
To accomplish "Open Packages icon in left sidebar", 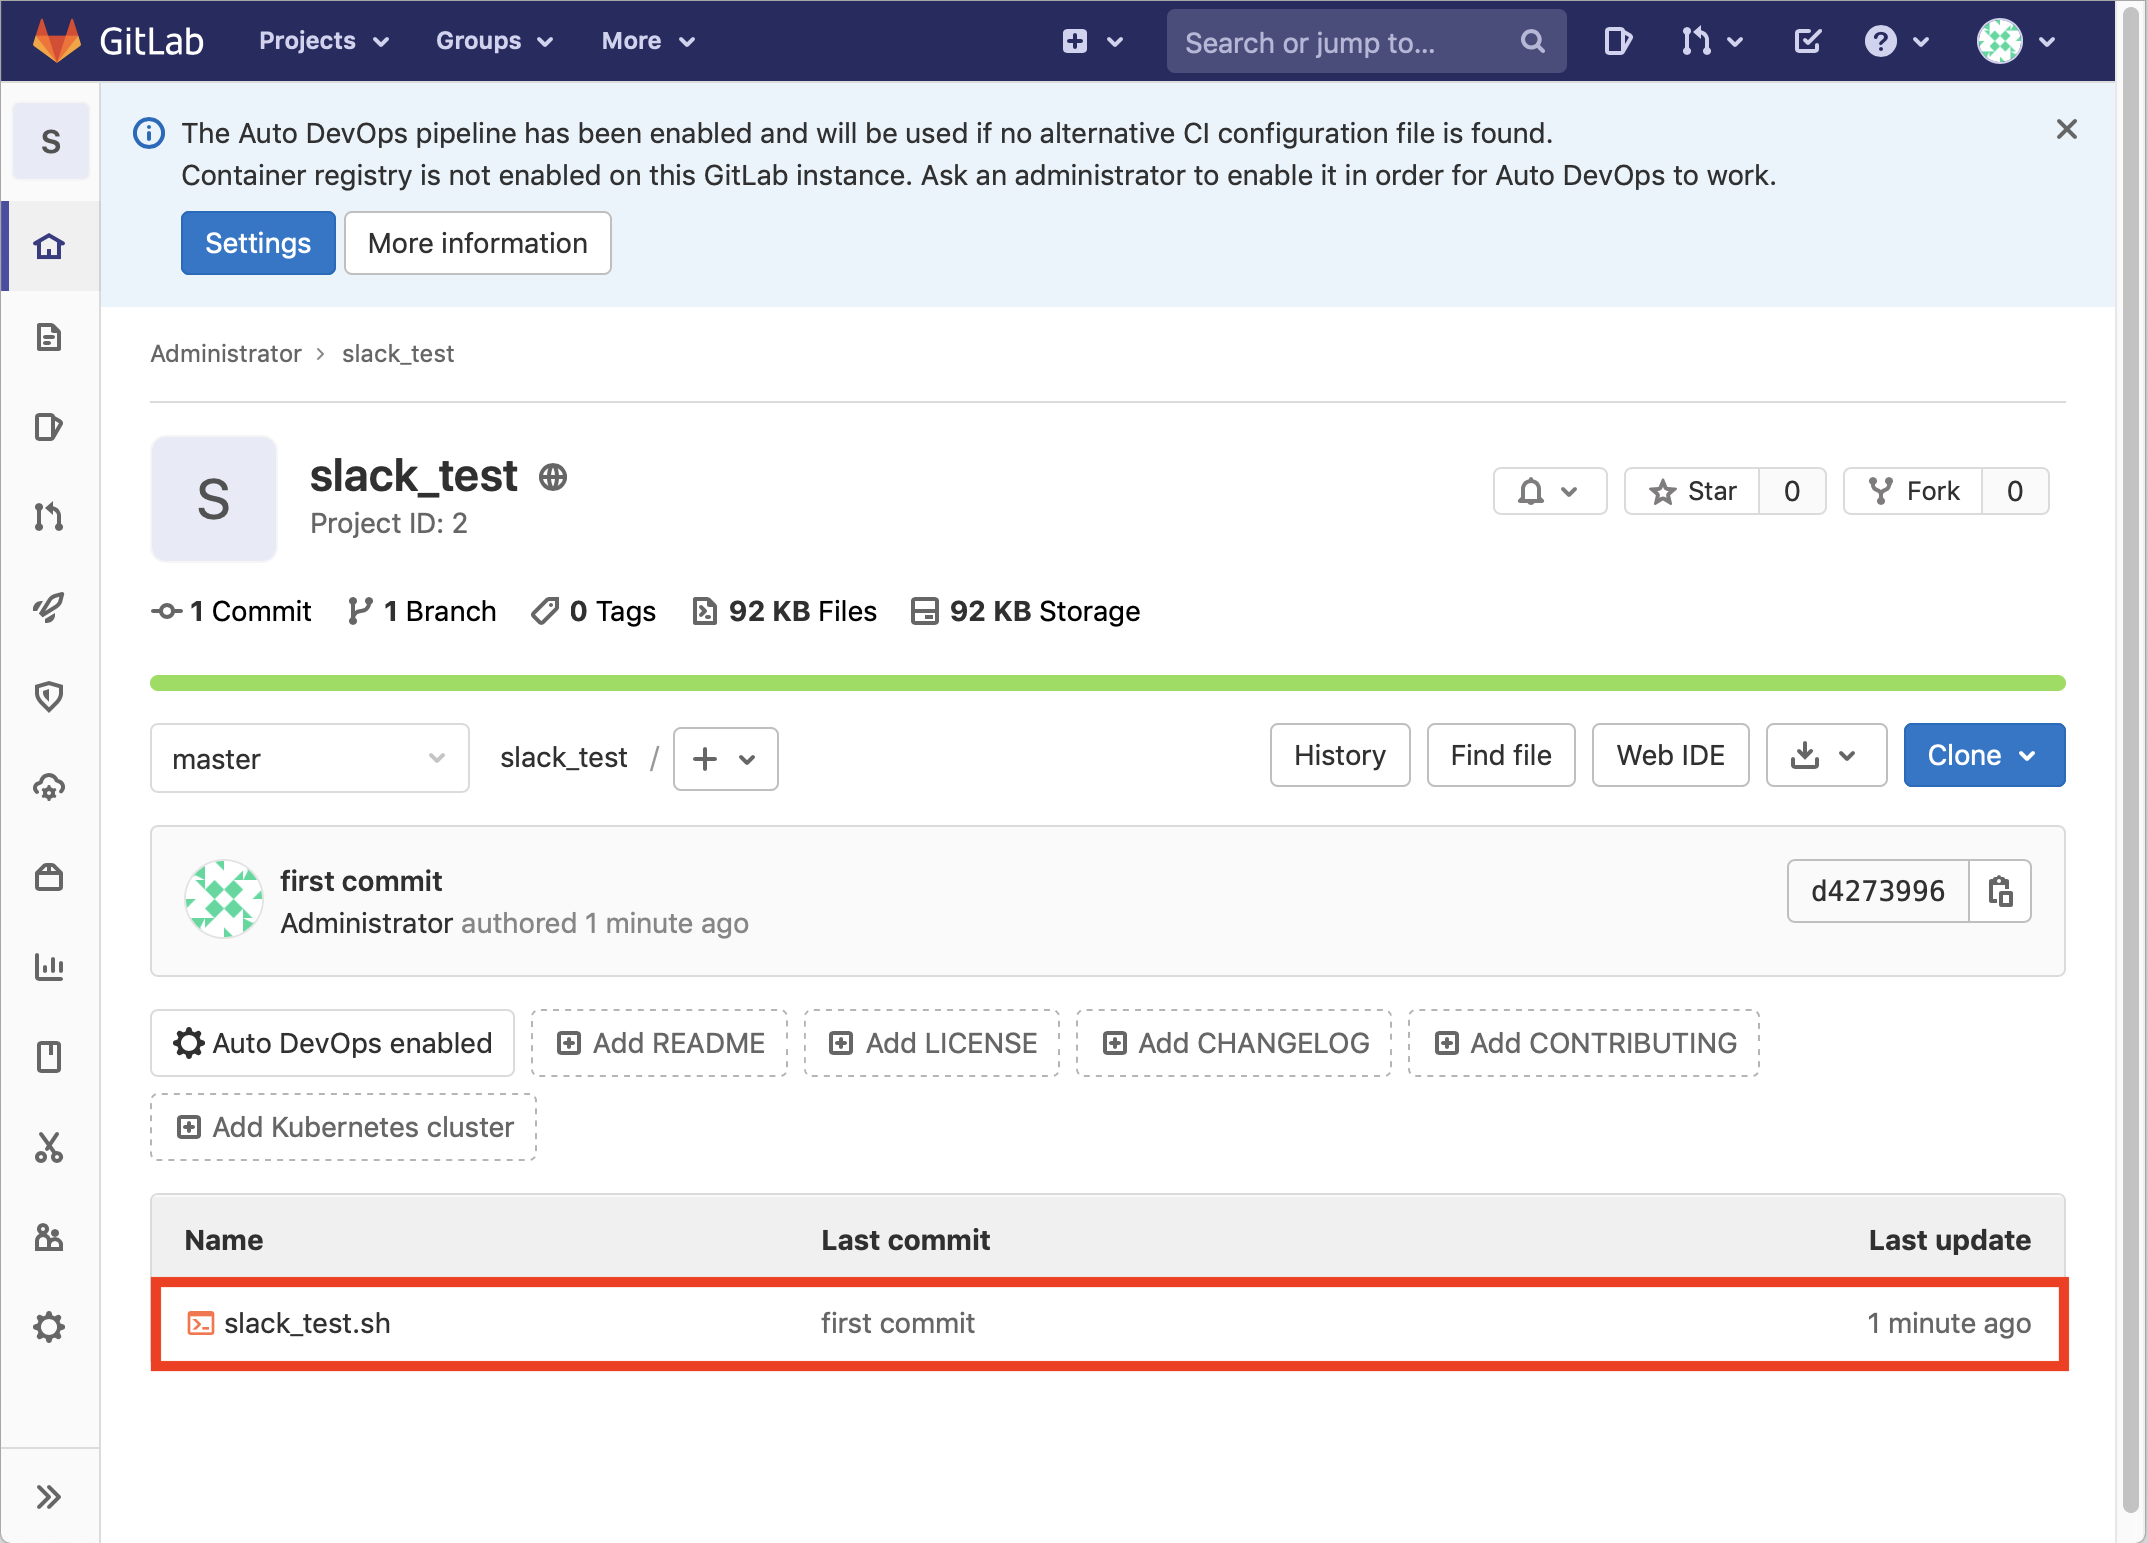I will coord(49,877).
